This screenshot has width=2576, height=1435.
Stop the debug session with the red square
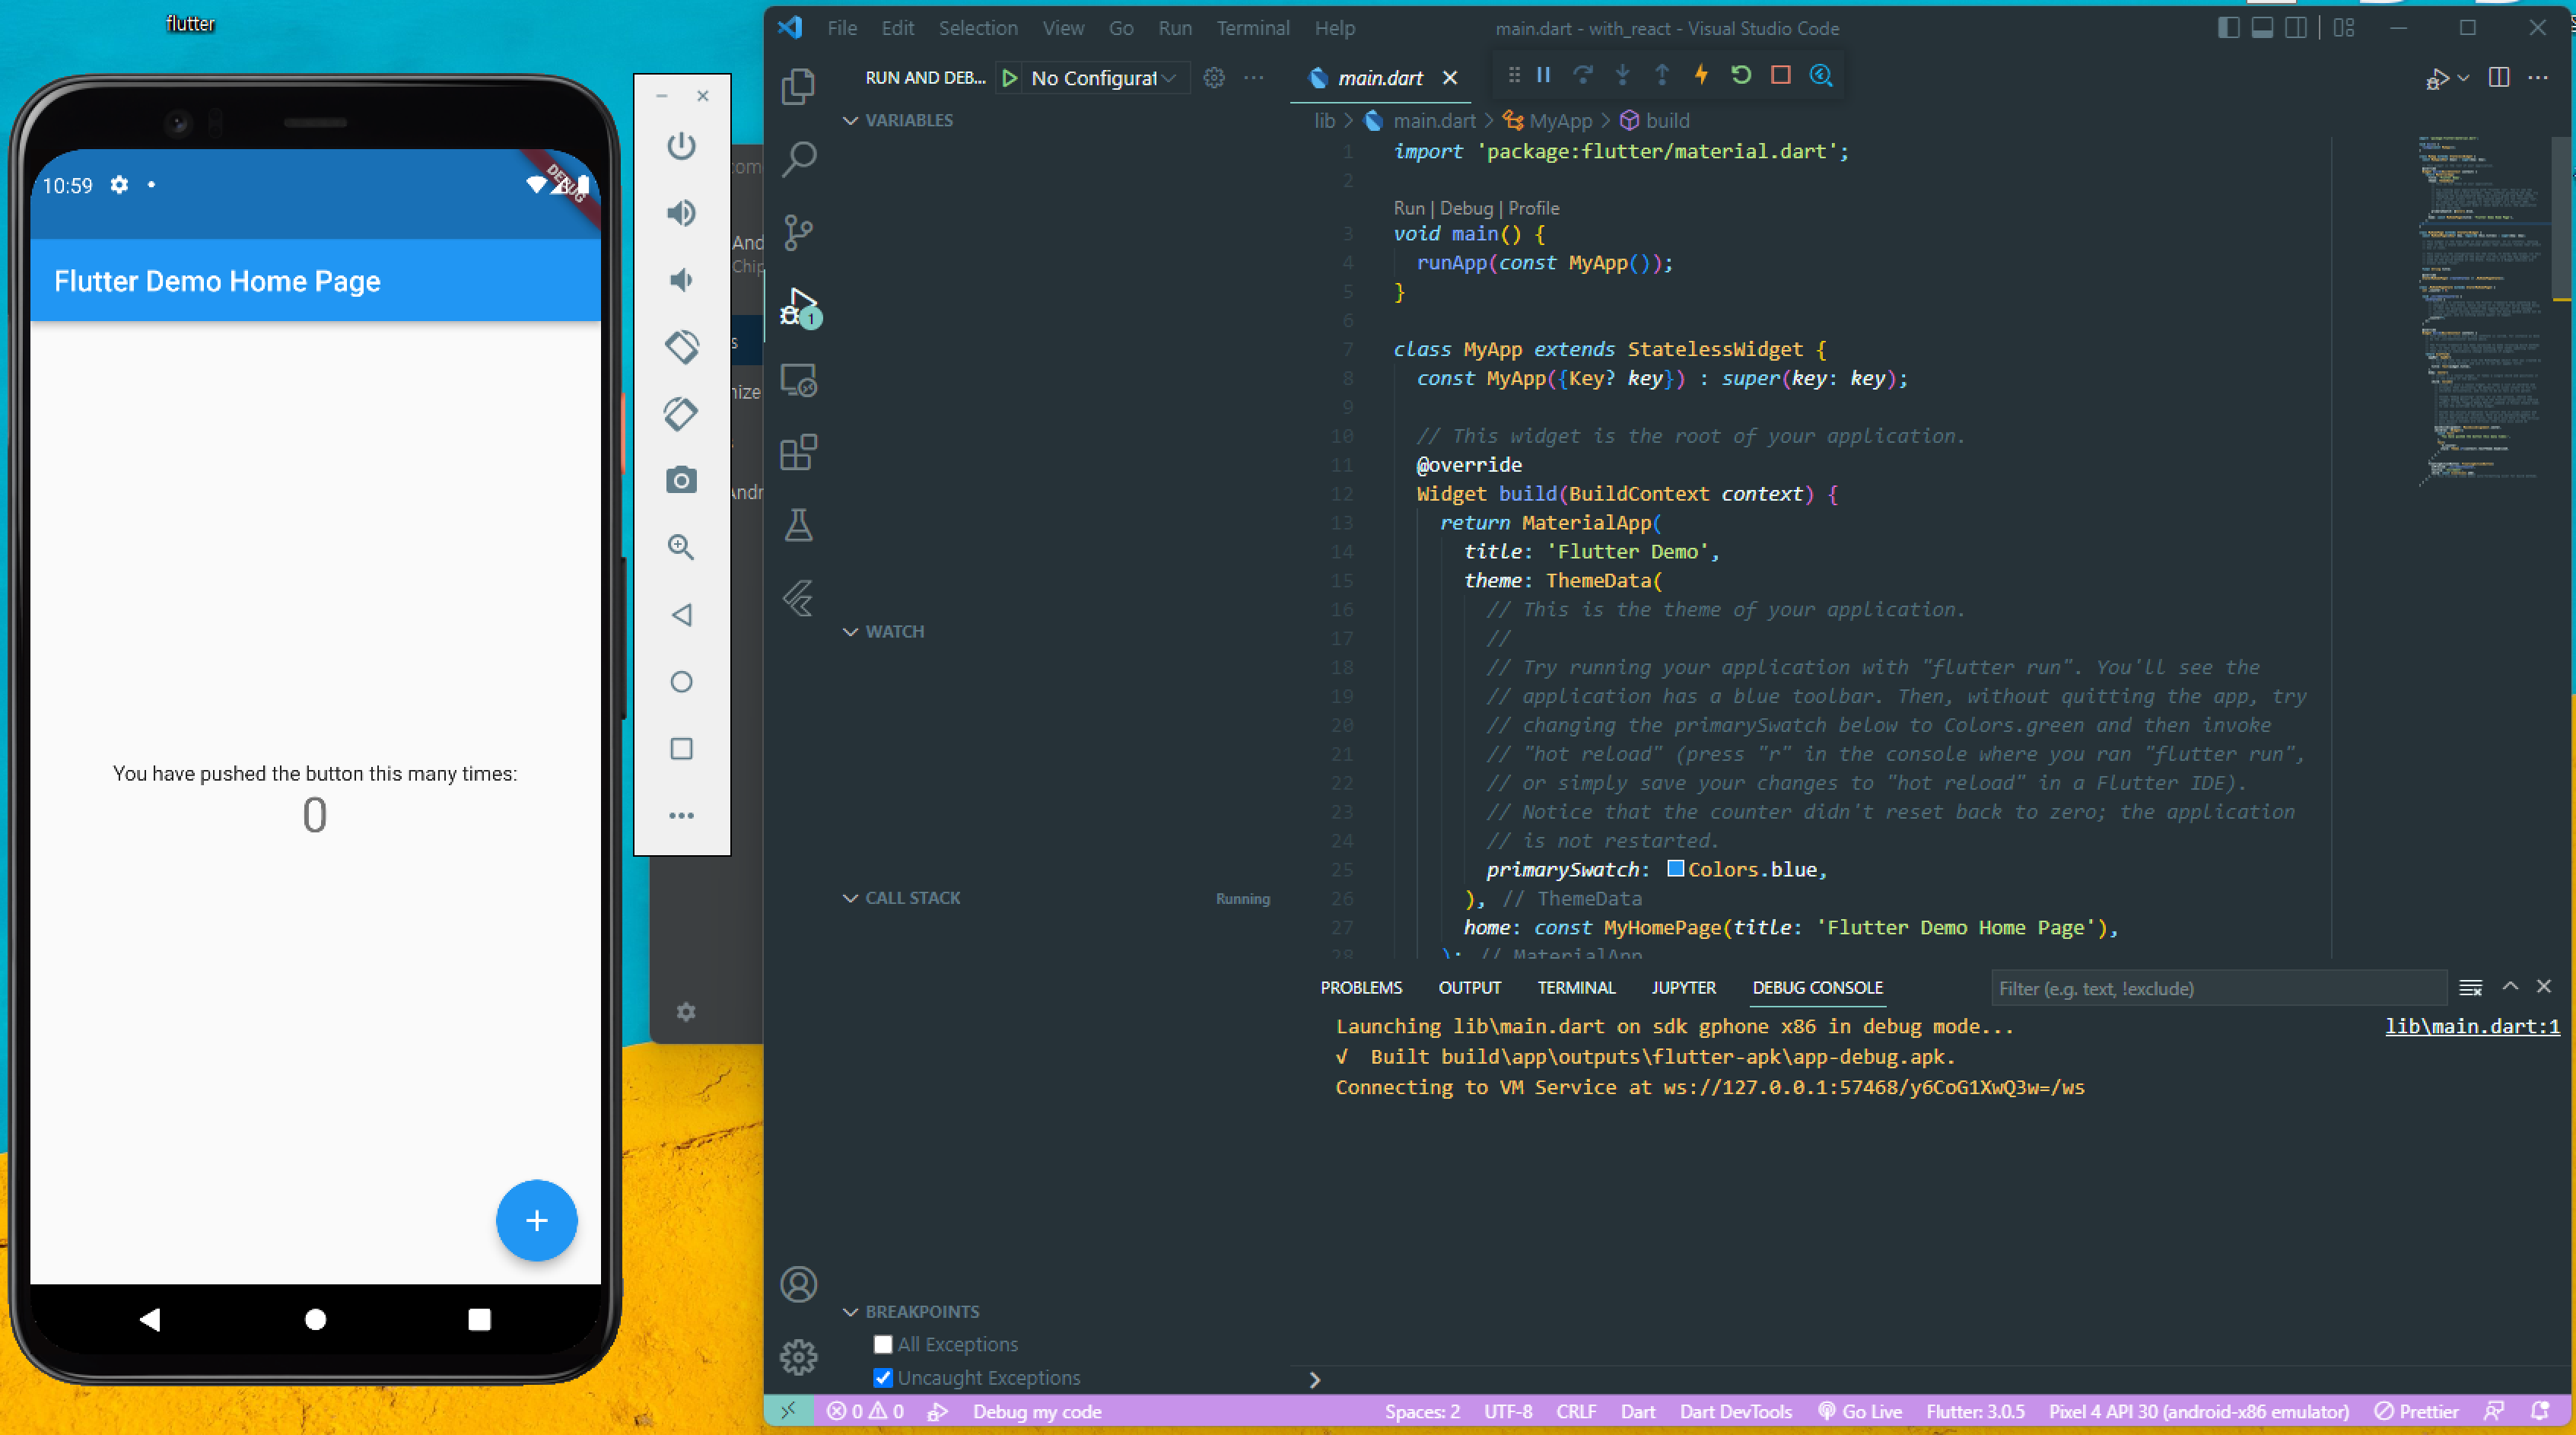[x=1780, y=75]
